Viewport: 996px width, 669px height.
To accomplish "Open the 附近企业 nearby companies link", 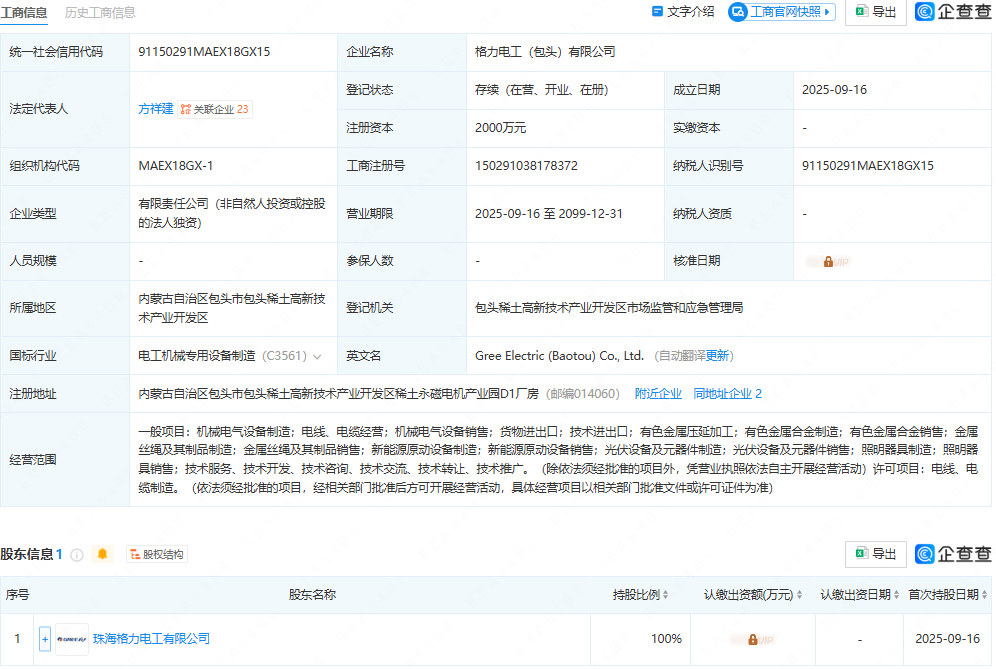I will [x=658, y=394].
